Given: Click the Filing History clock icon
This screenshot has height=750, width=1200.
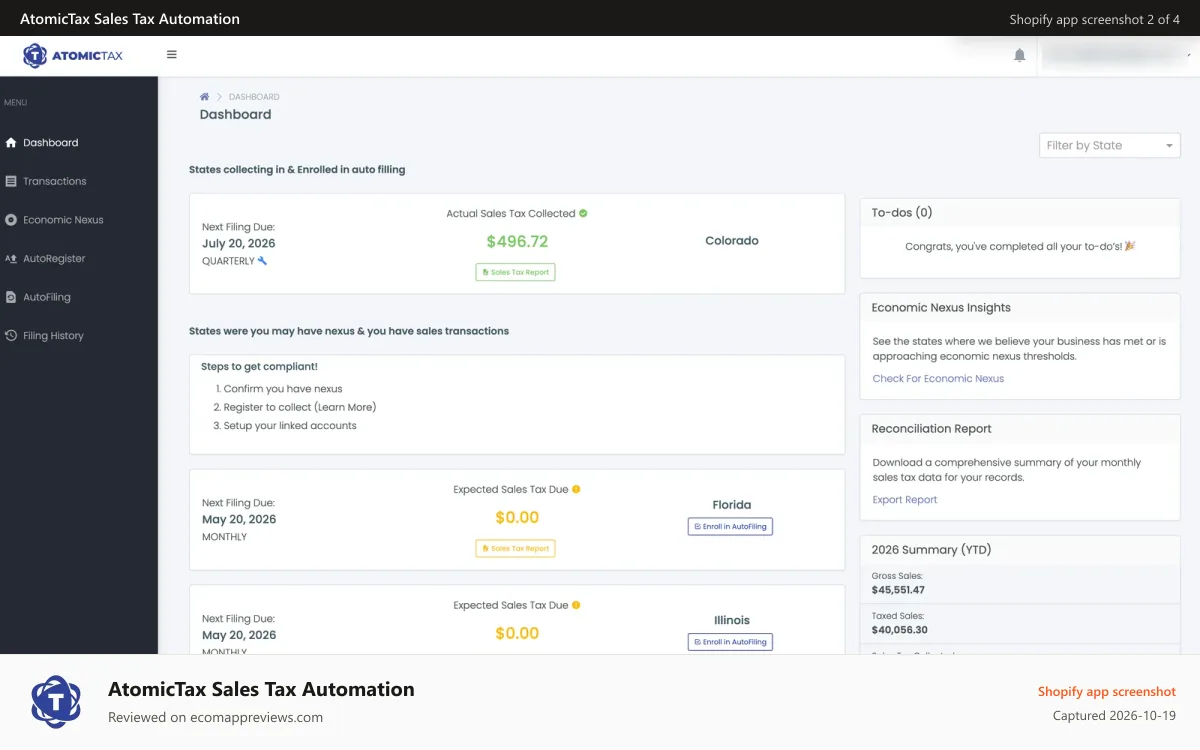Looking at the screenshot, I should pyautogui.click(x=11, y=336).
